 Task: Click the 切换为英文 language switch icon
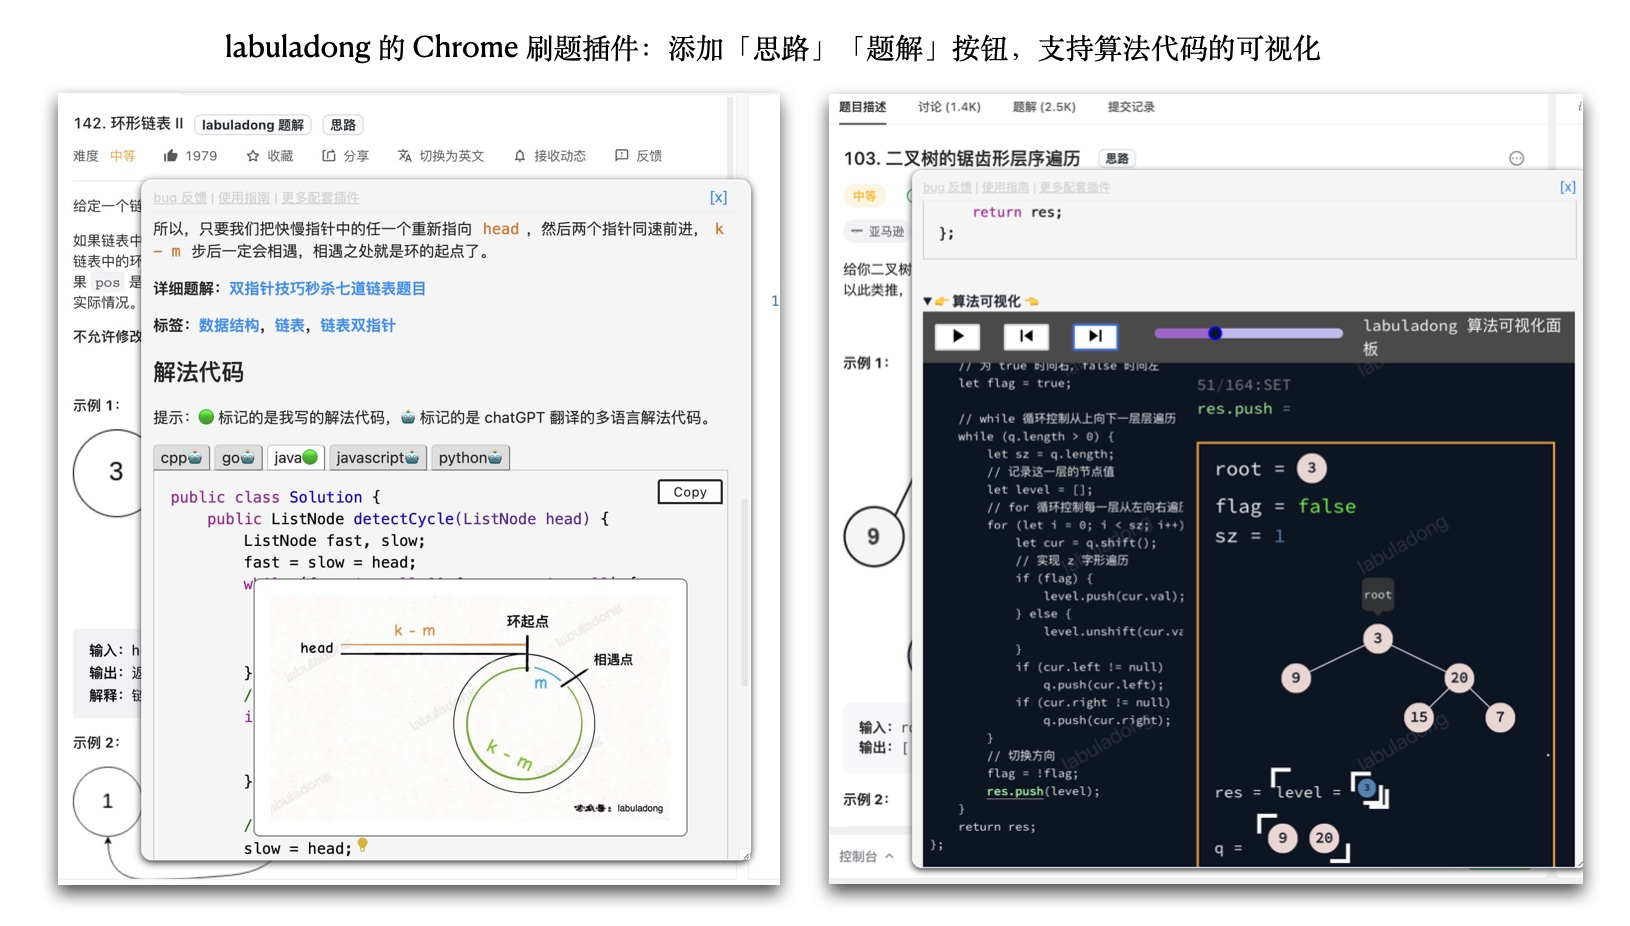pos(404,156)
